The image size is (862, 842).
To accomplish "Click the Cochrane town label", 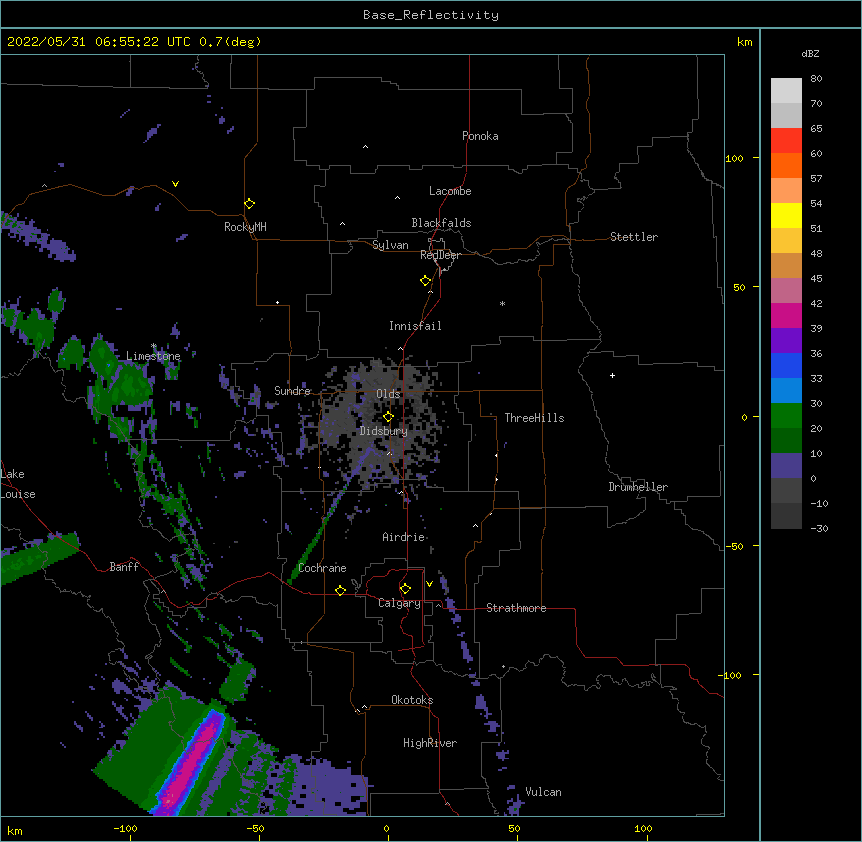I will [322, 568].
